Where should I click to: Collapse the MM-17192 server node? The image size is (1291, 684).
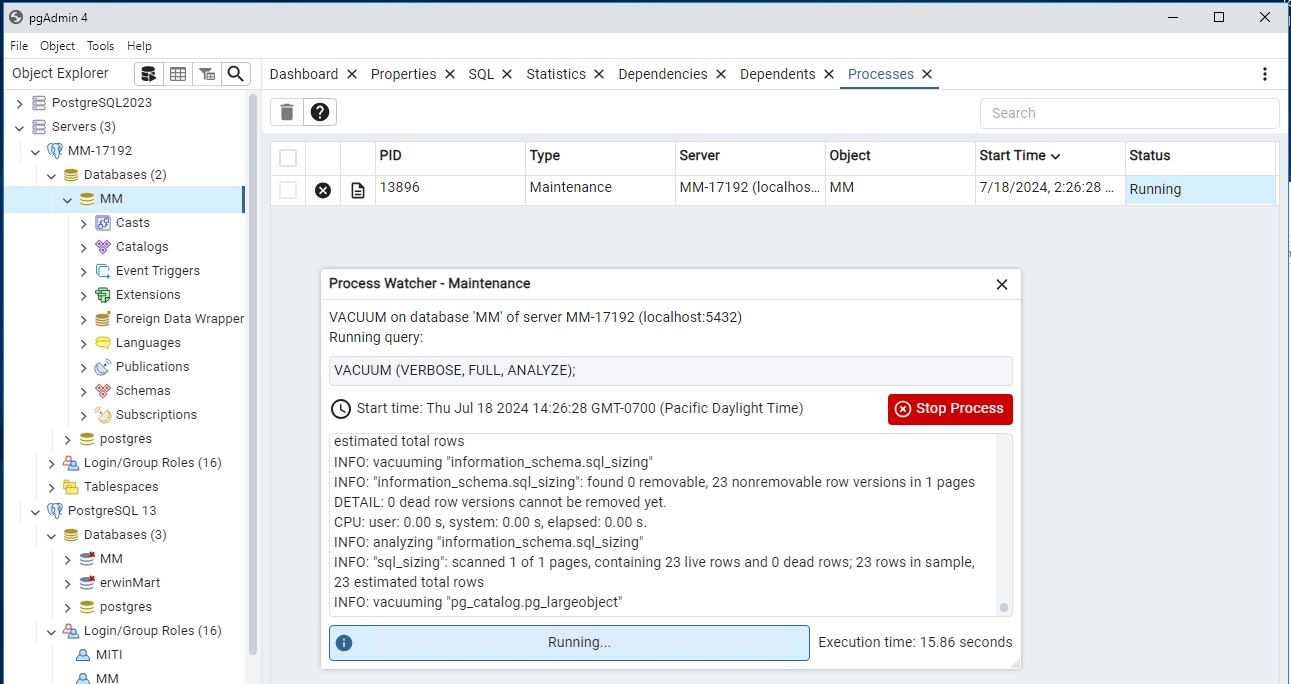36,151
